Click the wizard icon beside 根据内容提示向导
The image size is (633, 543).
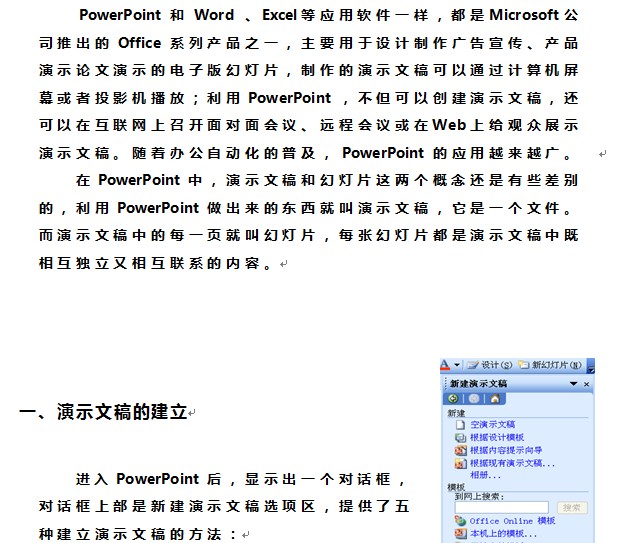click(x=460, y=451)
